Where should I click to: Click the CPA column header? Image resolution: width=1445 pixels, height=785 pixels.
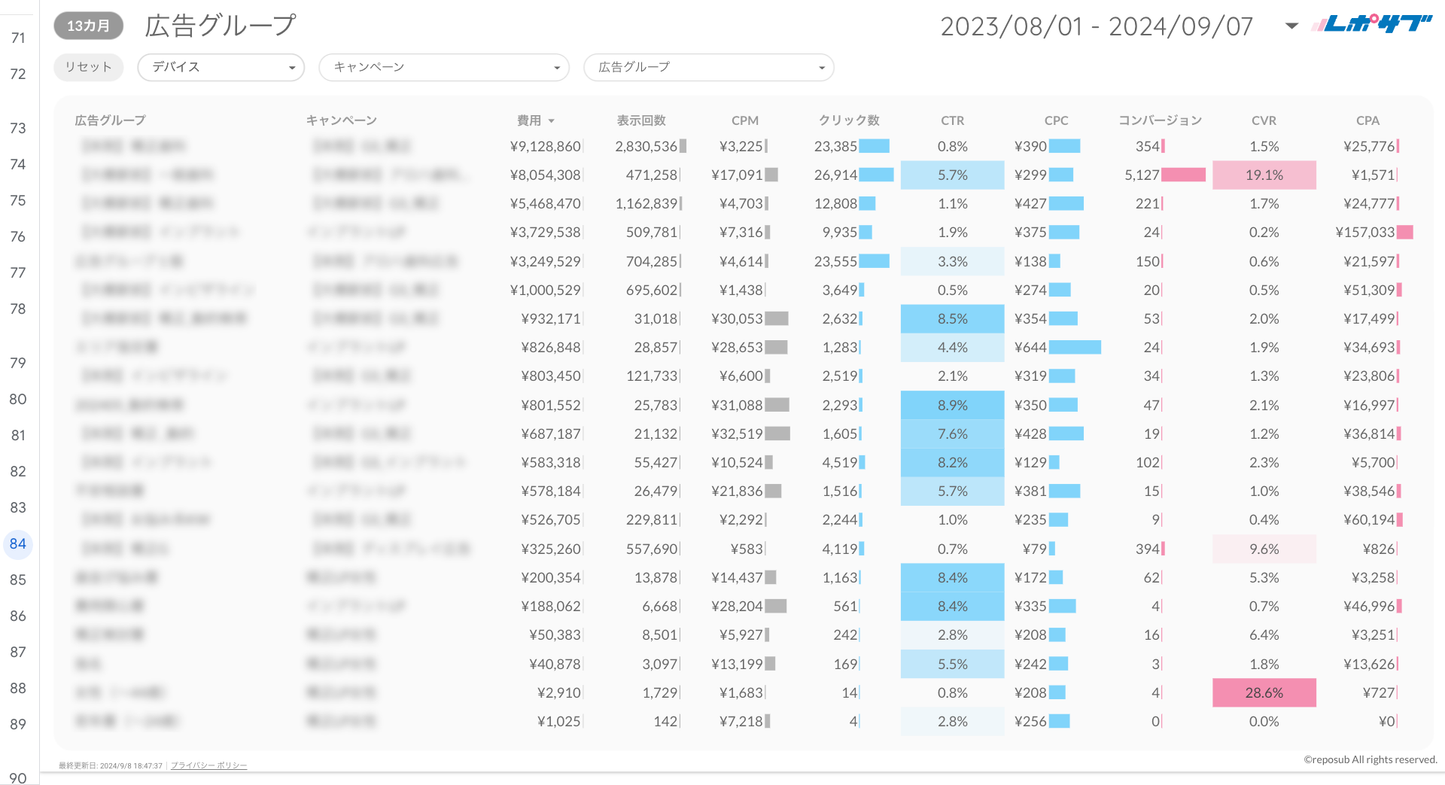point(1368,120)
